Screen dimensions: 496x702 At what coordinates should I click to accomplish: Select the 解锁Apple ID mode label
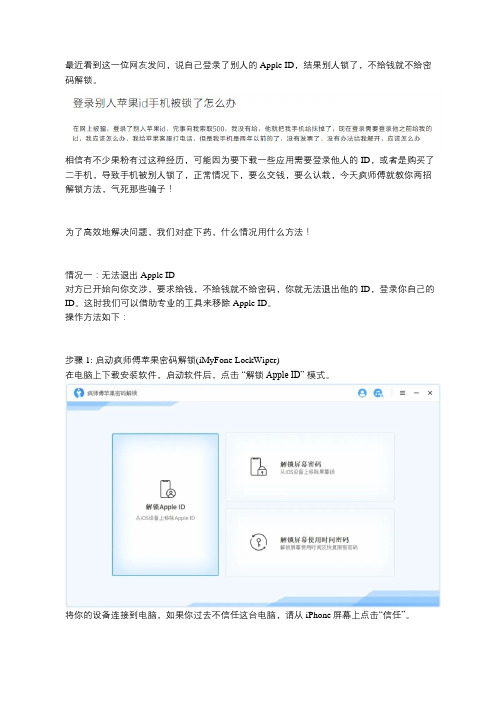[165, 507]
